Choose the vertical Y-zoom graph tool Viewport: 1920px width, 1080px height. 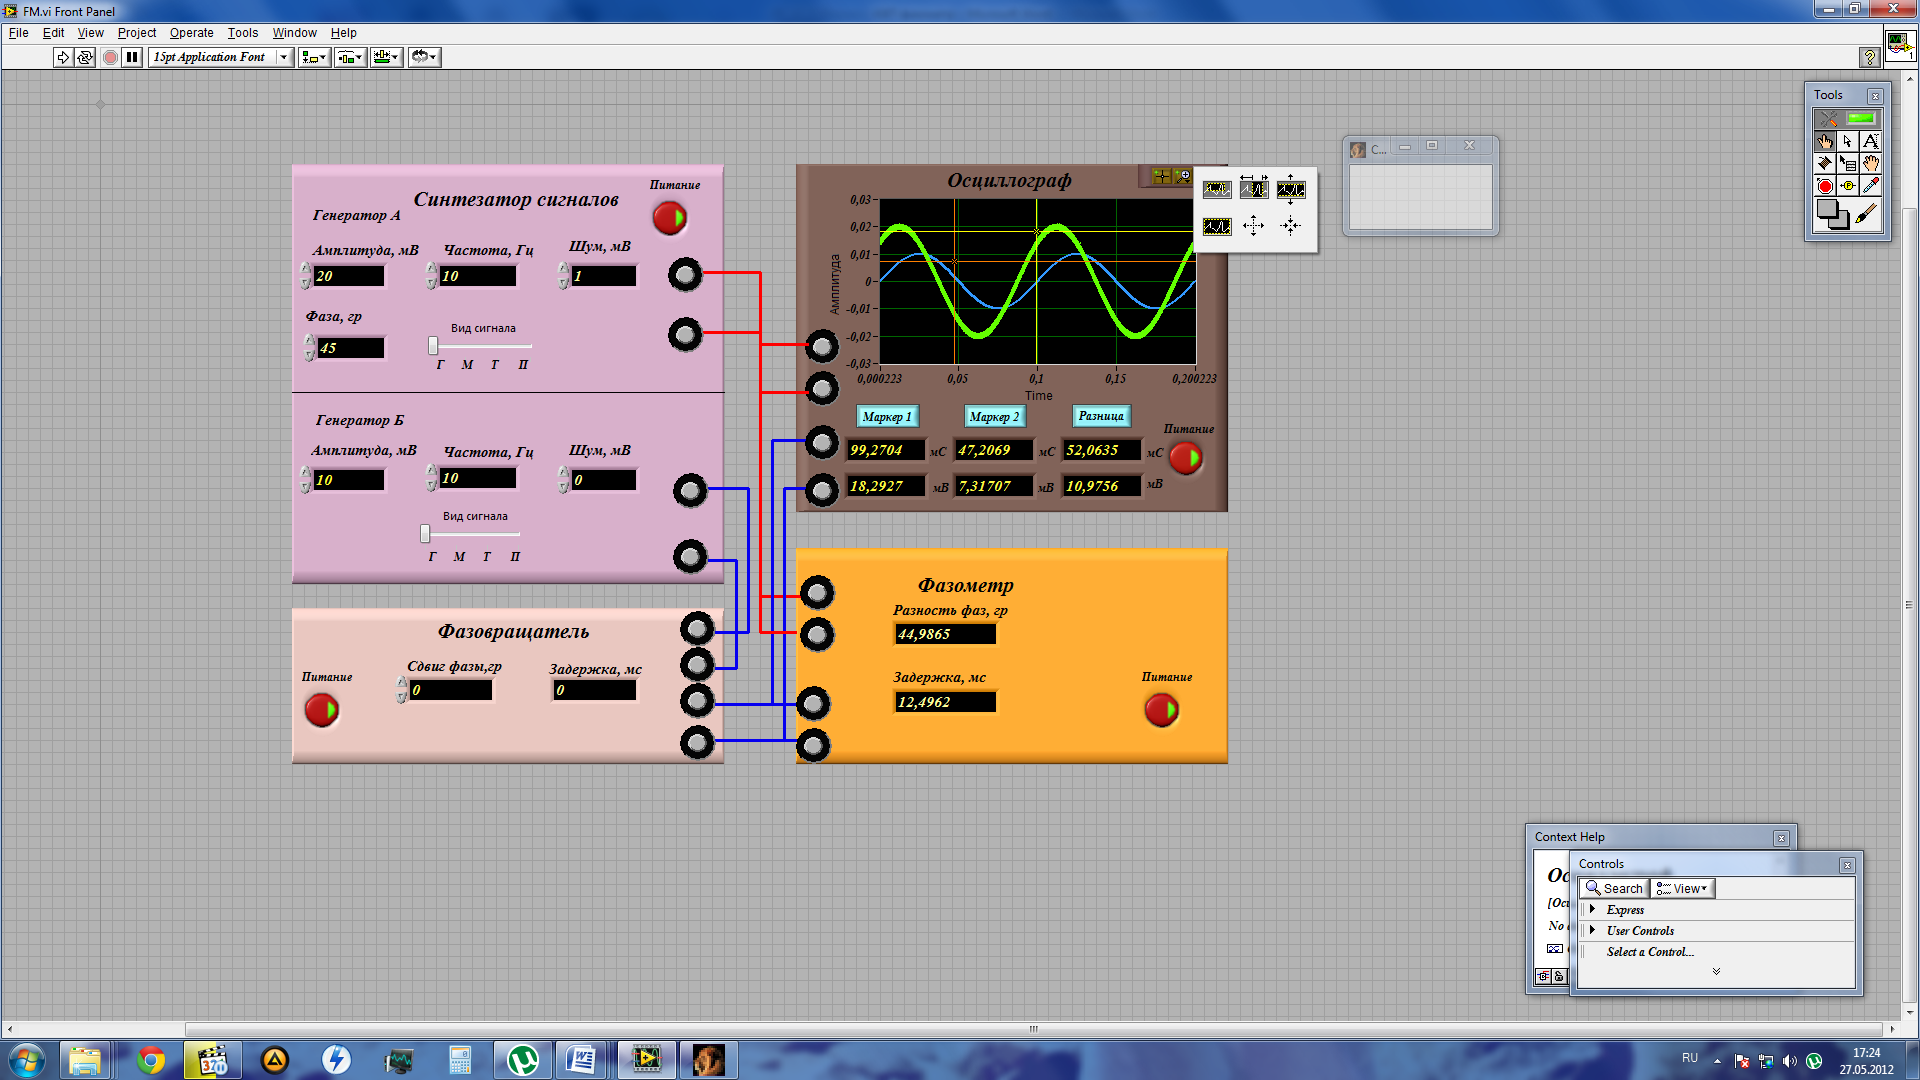pos(1291,189)
